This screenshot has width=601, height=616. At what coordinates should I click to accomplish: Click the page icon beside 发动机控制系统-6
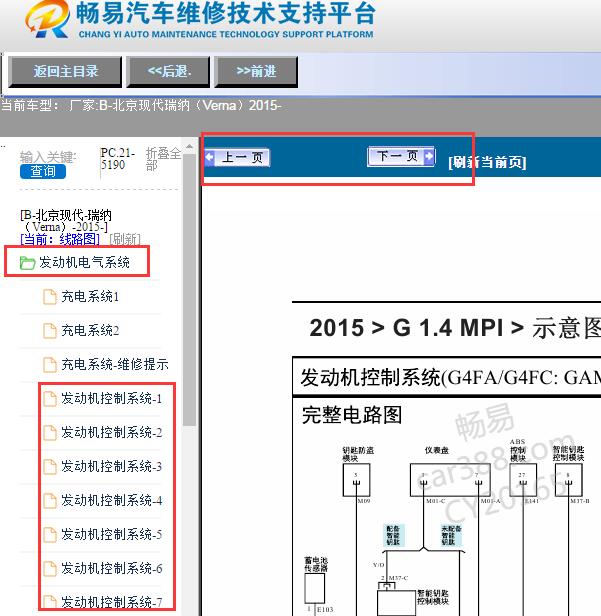(x=50, y=569)
